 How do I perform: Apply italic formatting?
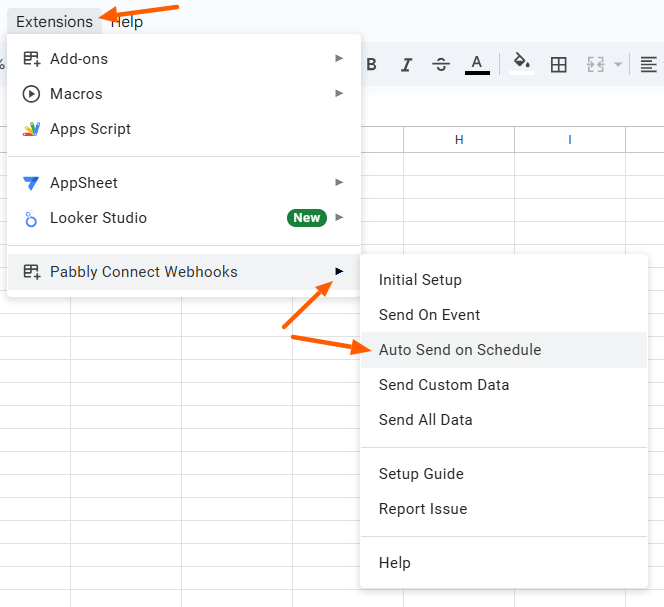tap(407, 64)
